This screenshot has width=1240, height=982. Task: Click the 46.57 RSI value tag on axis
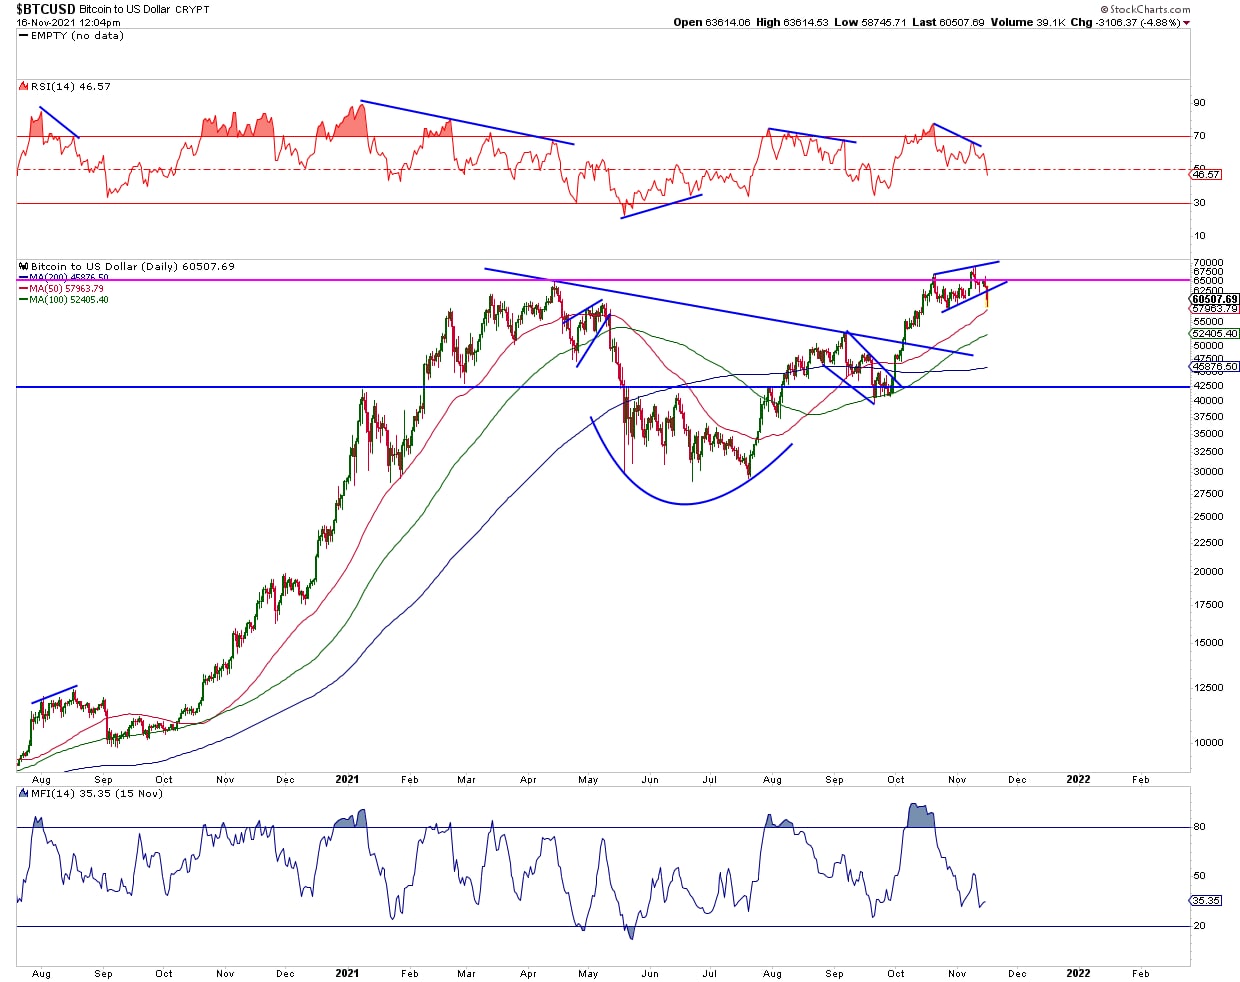(x=1206, y=175)
